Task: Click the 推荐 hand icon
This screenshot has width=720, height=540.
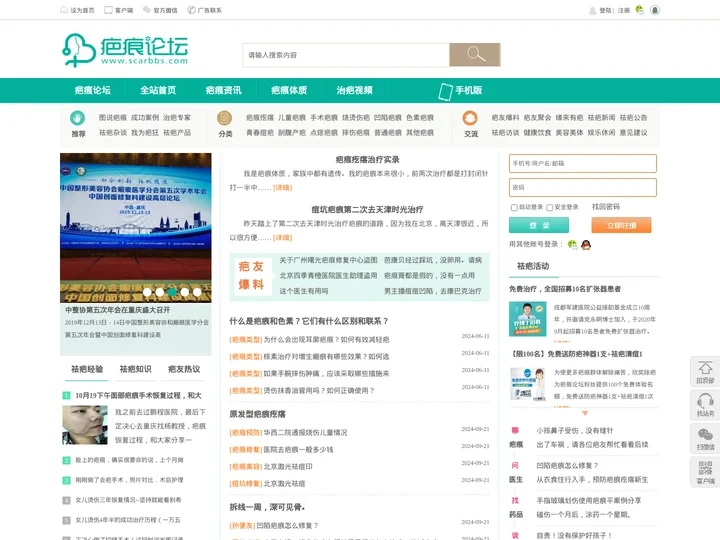Action: [x=78, y=118]
